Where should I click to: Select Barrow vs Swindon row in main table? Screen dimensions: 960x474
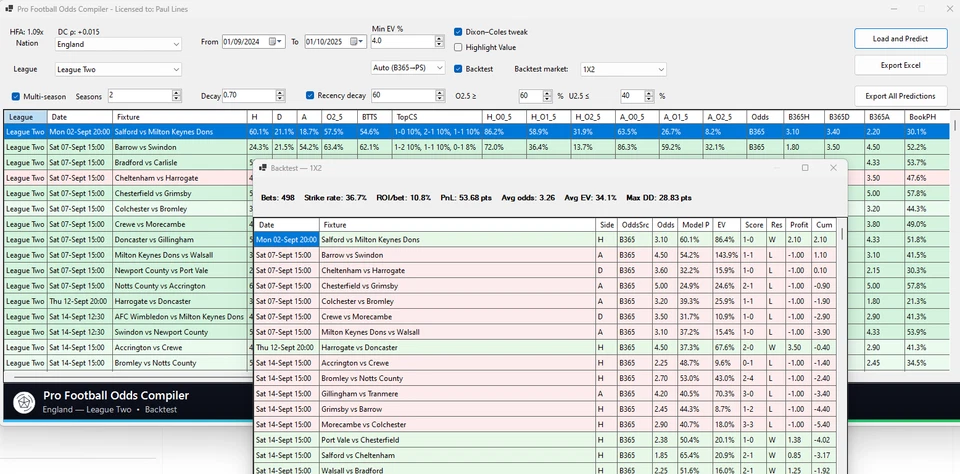(x=476, y=147)
